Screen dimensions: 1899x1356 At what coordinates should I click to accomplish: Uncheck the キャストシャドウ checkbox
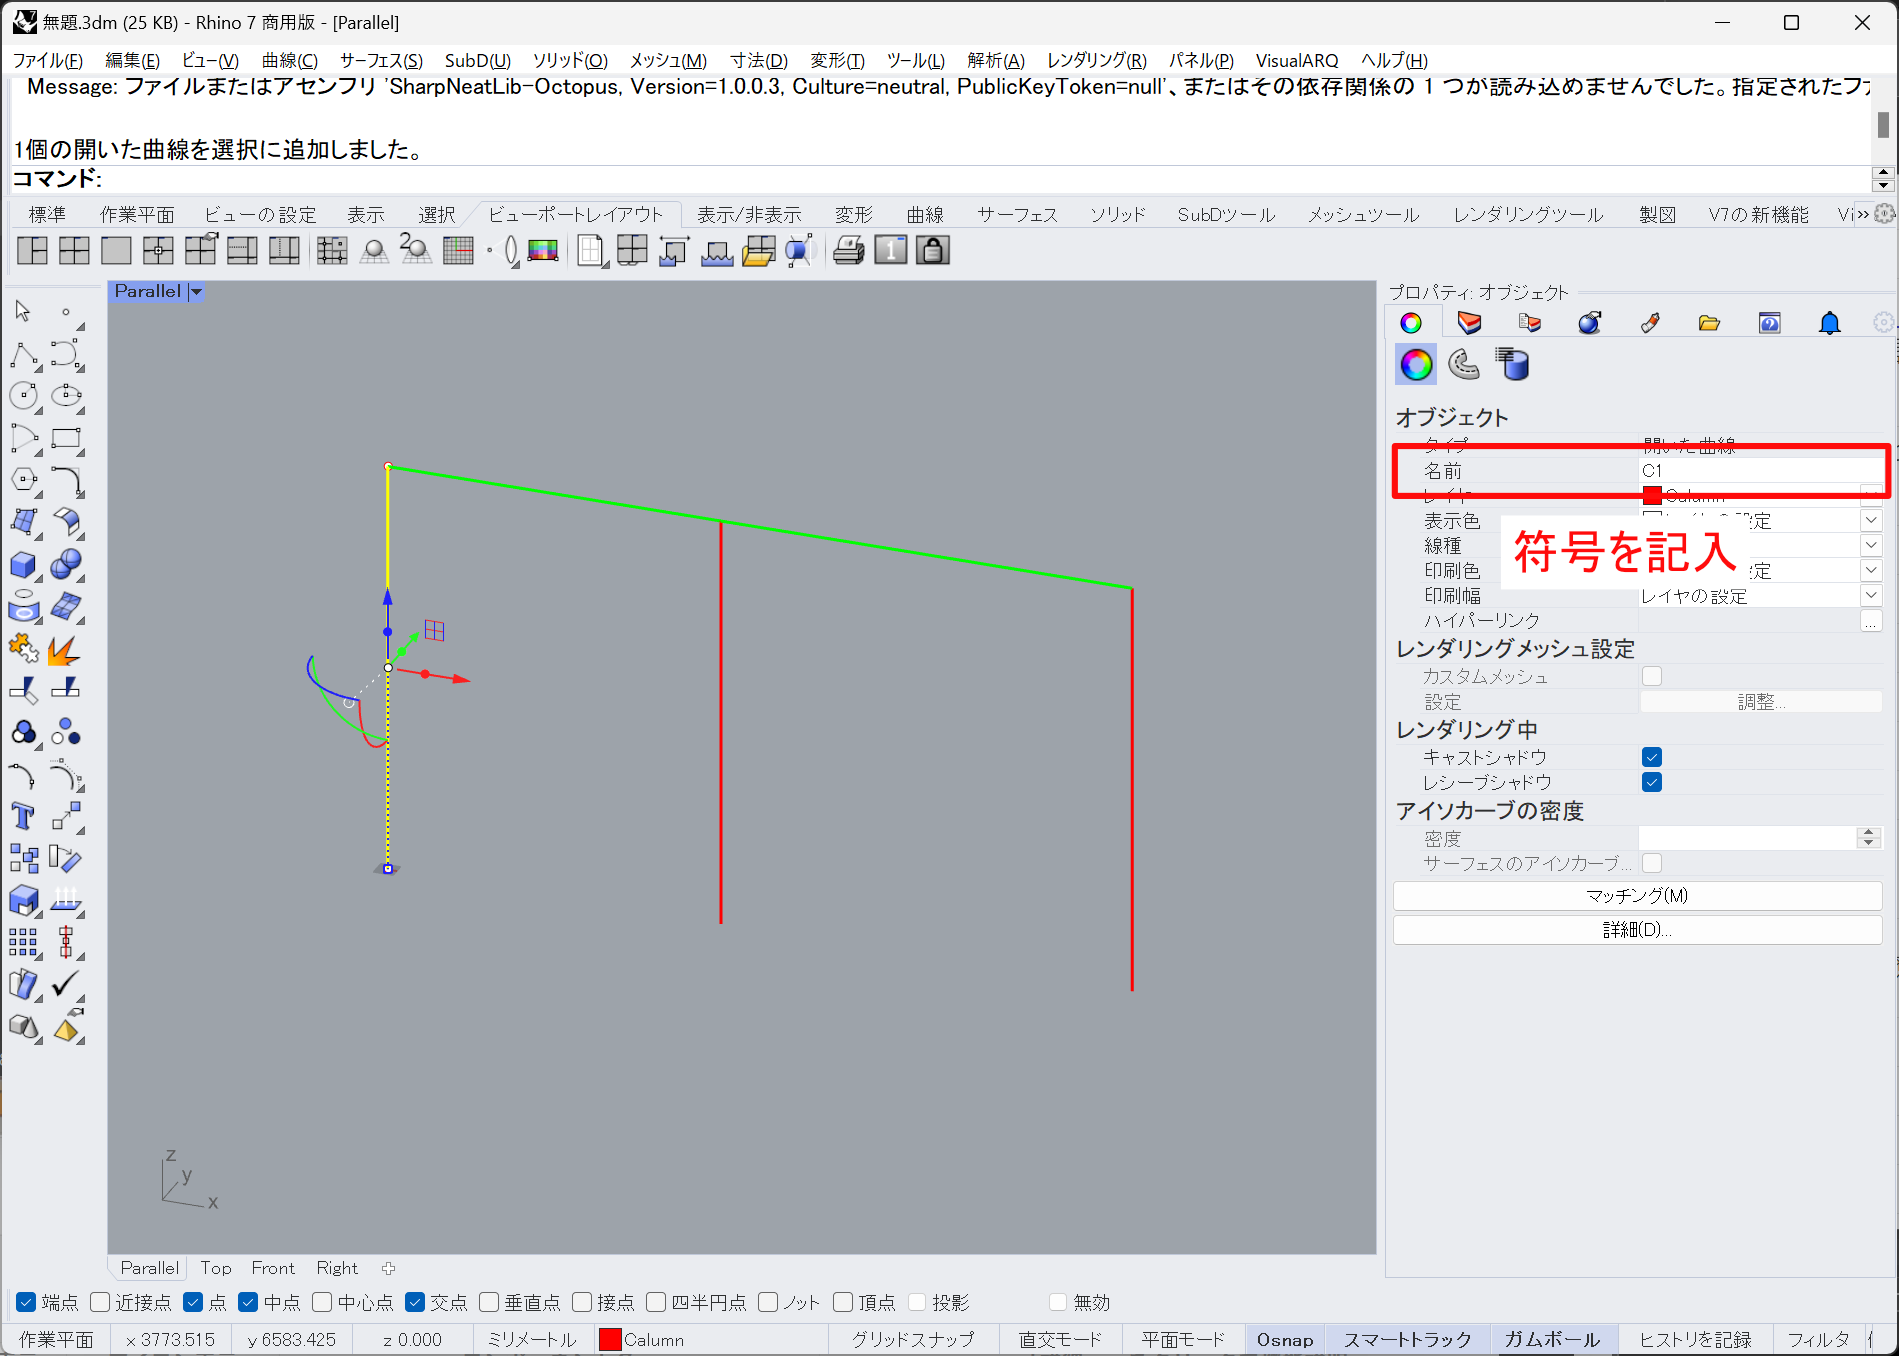[1652, 757]
